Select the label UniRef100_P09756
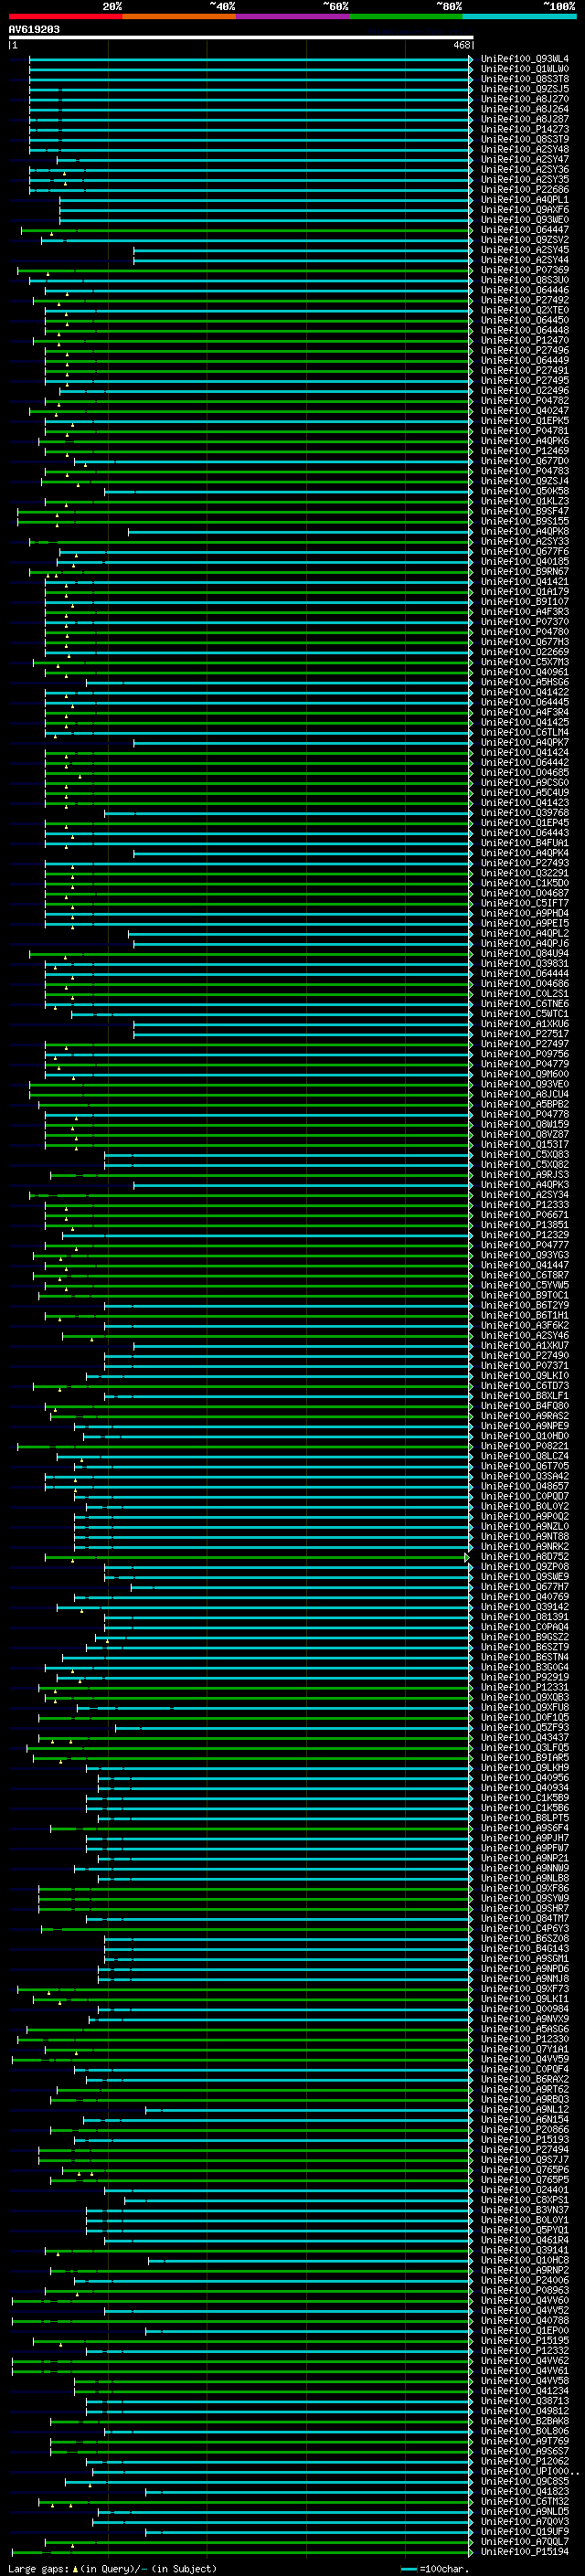This screenshot has width=585, height=2576. [x=525, y=1054]
